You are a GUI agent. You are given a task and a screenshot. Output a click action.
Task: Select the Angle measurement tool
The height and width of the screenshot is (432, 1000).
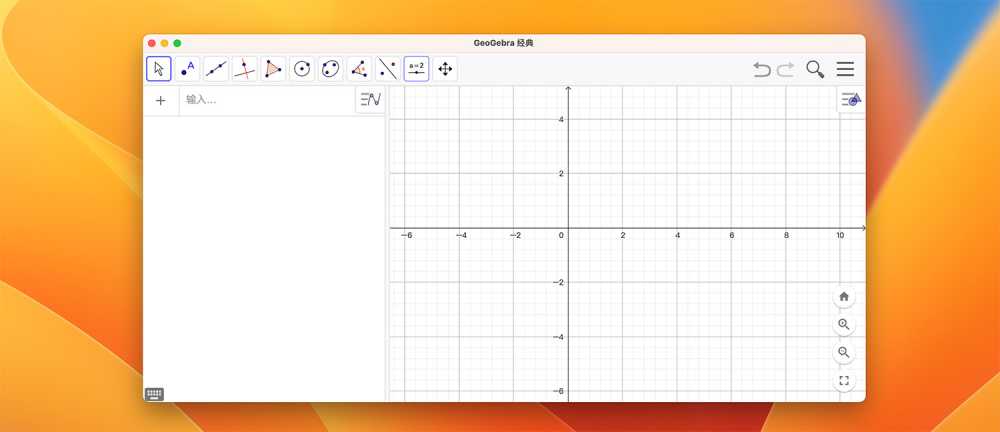tap(359, 69)
